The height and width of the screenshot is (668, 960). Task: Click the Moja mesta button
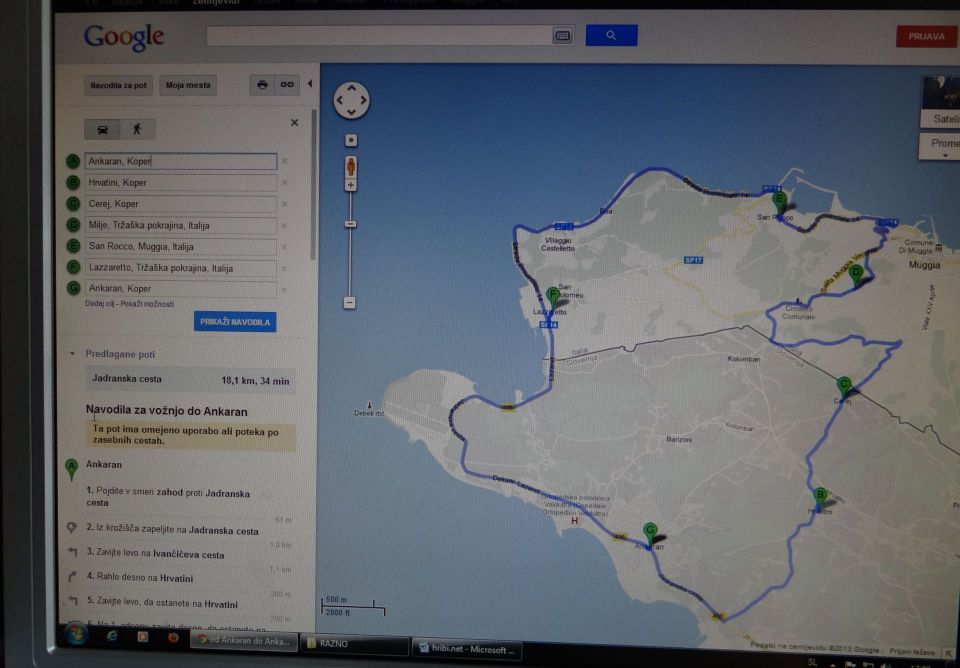click(x=188, y=85)
